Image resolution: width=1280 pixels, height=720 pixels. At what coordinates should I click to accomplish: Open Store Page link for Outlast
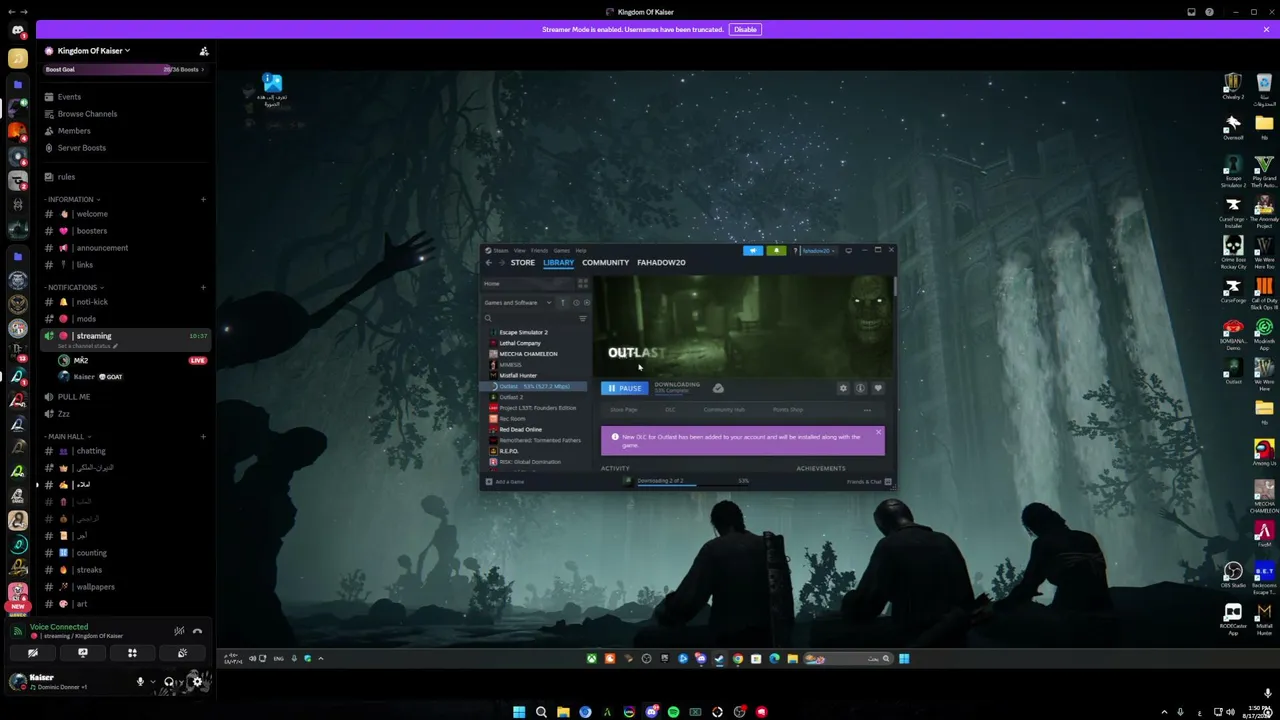623,410
